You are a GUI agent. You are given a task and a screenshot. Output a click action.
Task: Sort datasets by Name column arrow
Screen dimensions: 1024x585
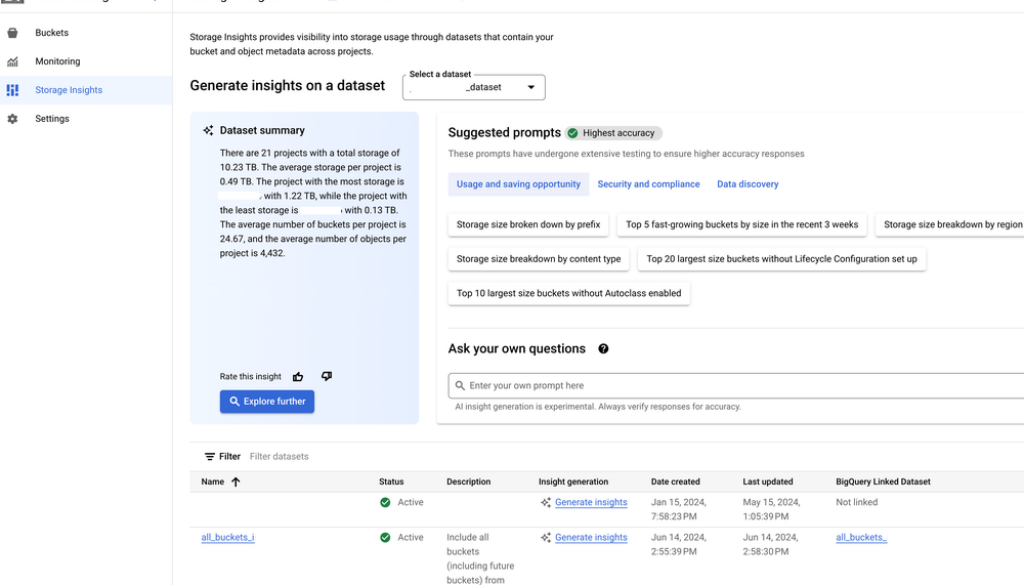pyautogui.click(x=236, y=482)
